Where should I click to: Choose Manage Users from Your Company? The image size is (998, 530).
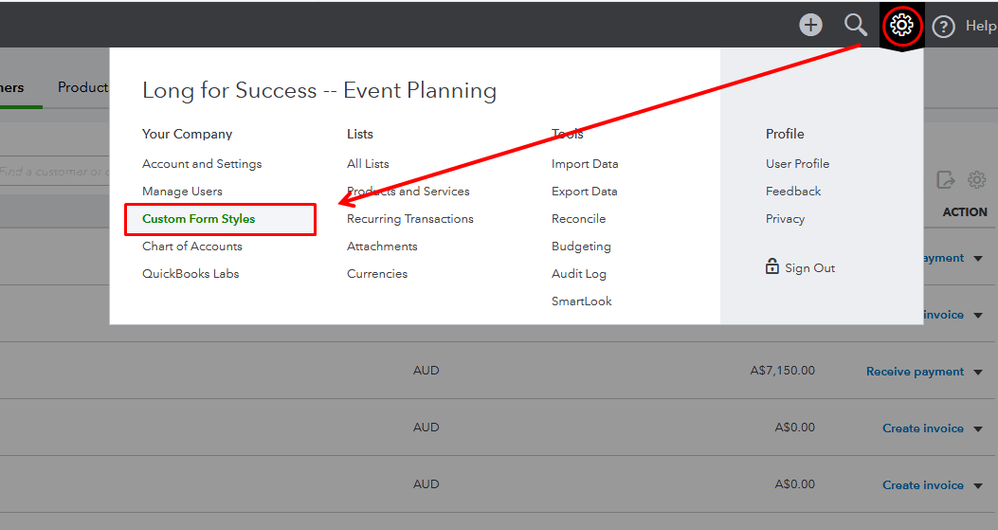pos(182,191)
